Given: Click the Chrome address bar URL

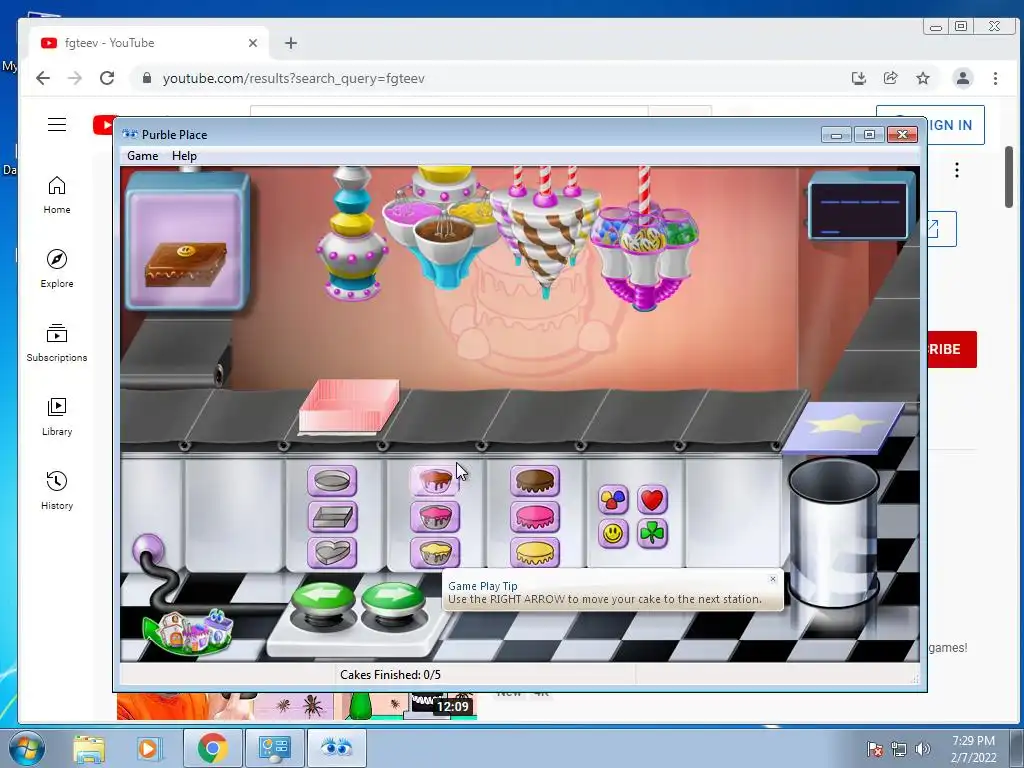Looking at the screenshot, I should tap(293, 78).
